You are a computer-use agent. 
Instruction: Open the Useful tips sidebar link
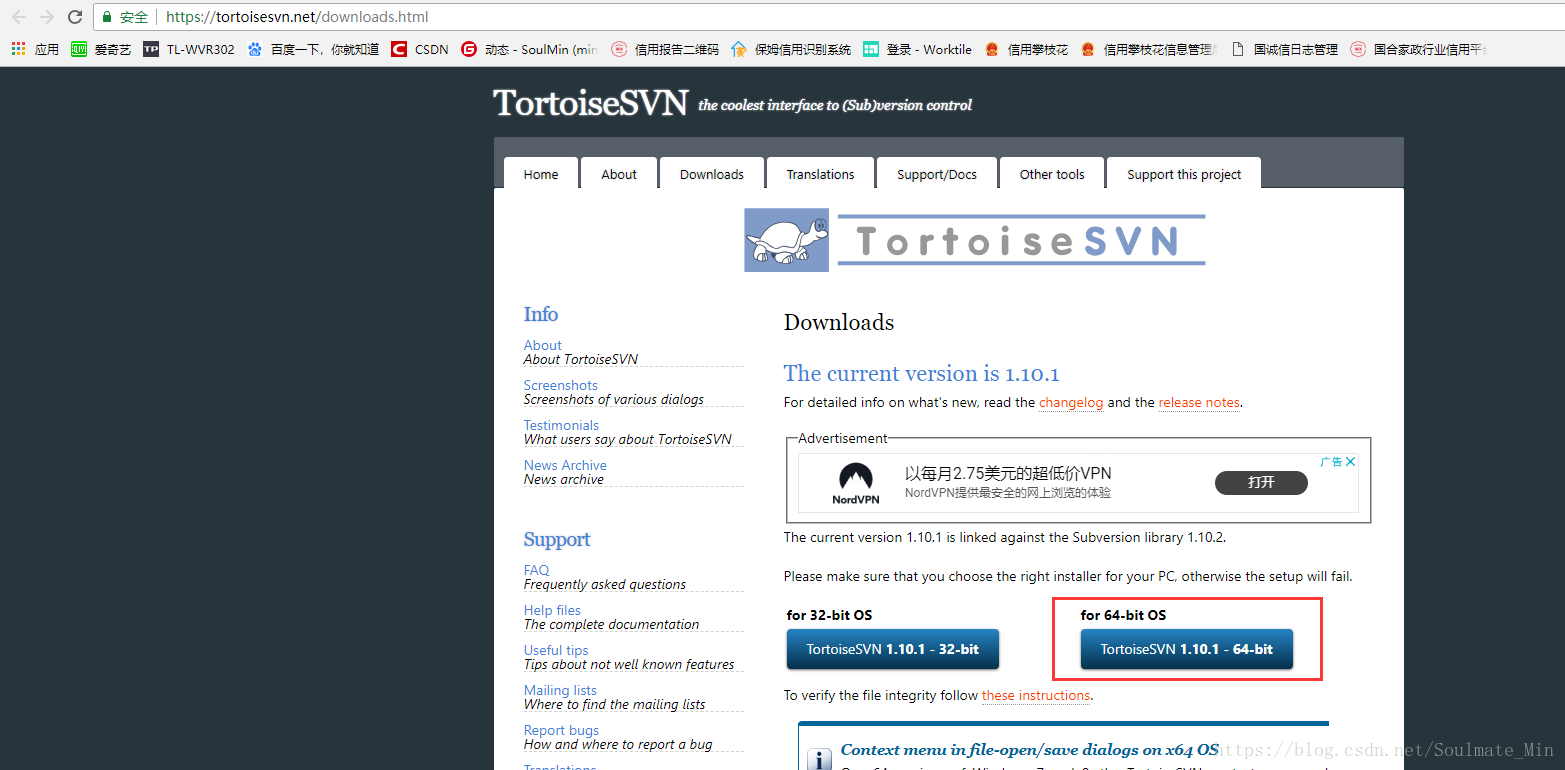tap(556, 650)
